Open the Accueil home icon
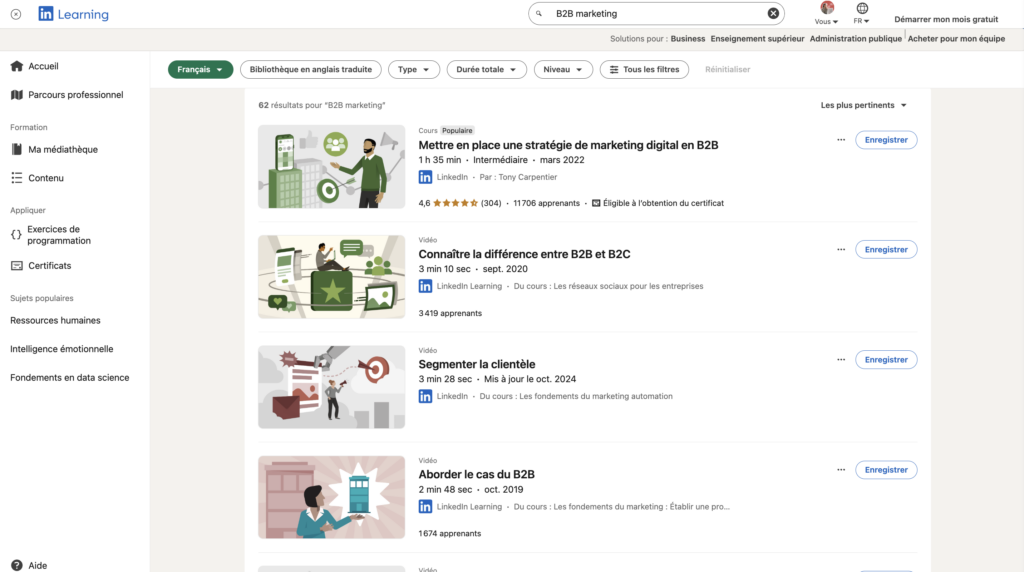 click(x=16, y=66)
